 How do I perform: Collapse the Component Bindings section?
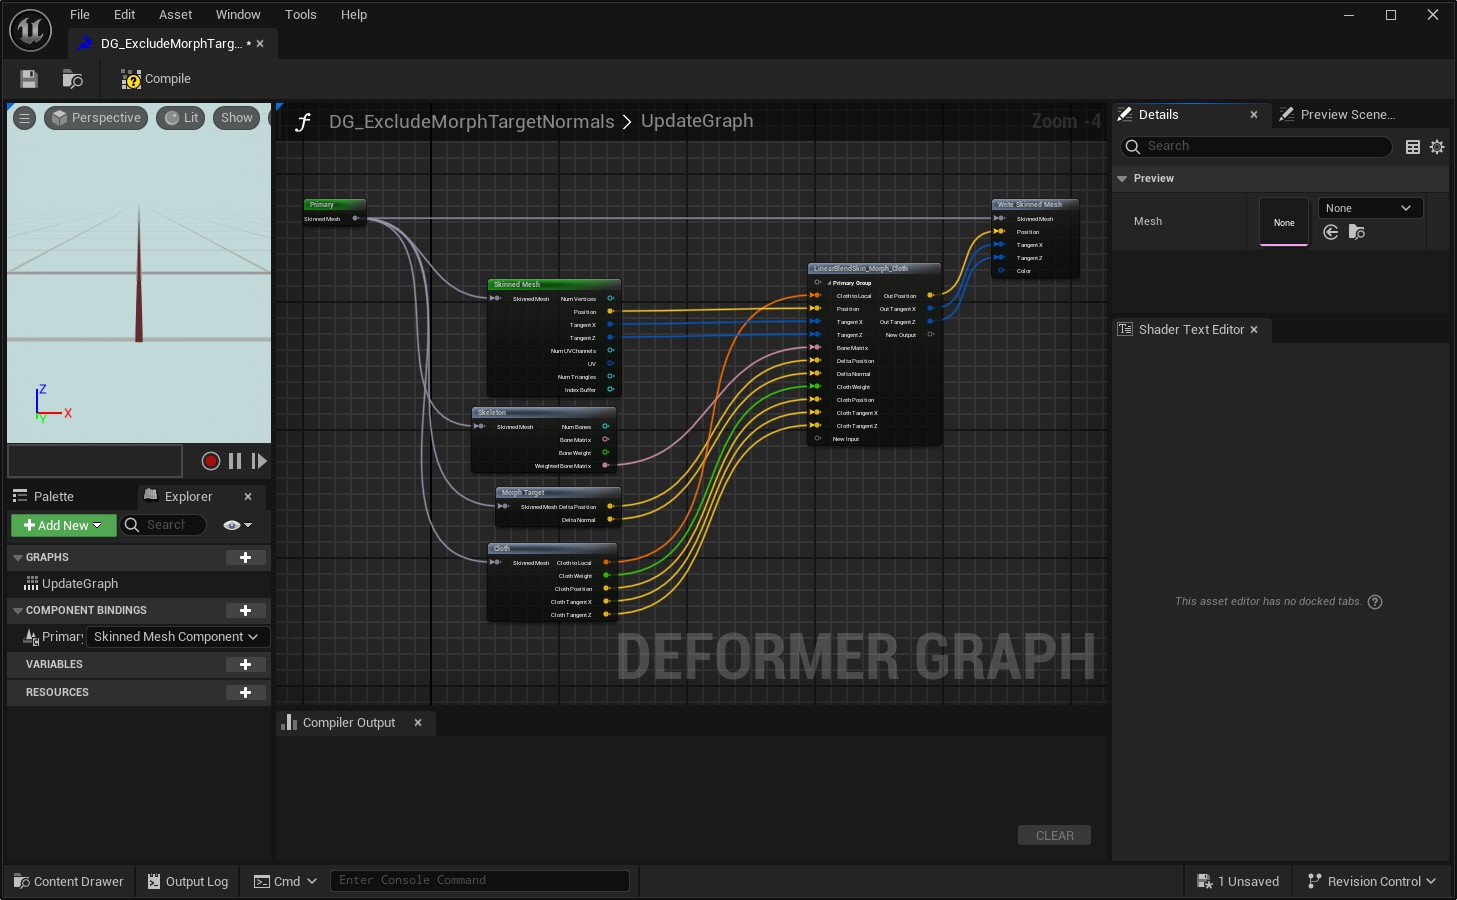[18, 610]
